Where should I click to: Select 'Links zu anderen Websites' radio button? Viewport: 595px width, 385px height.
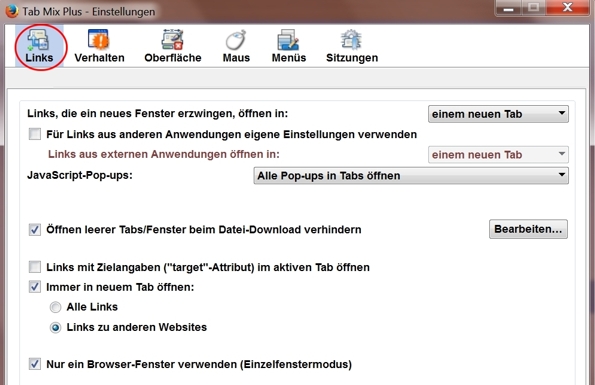55,327
